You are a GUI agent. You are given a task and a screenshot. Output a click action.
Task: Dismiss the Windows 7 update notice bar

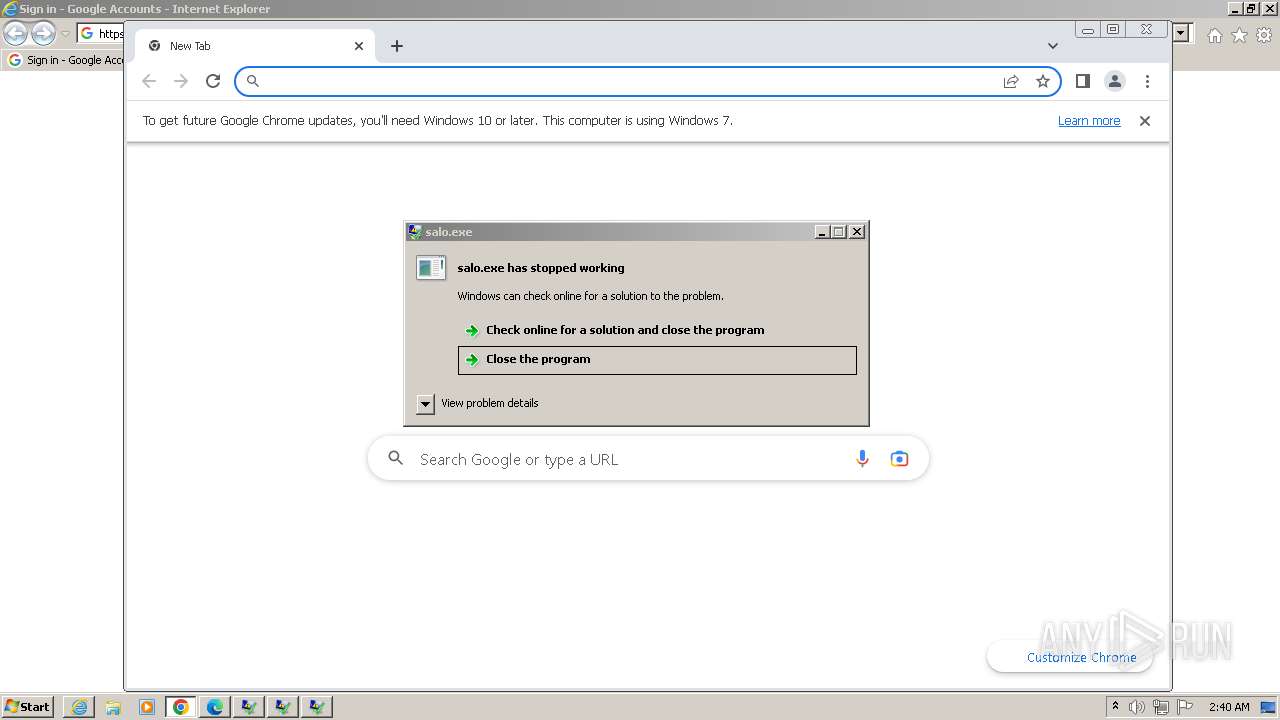1145,121
